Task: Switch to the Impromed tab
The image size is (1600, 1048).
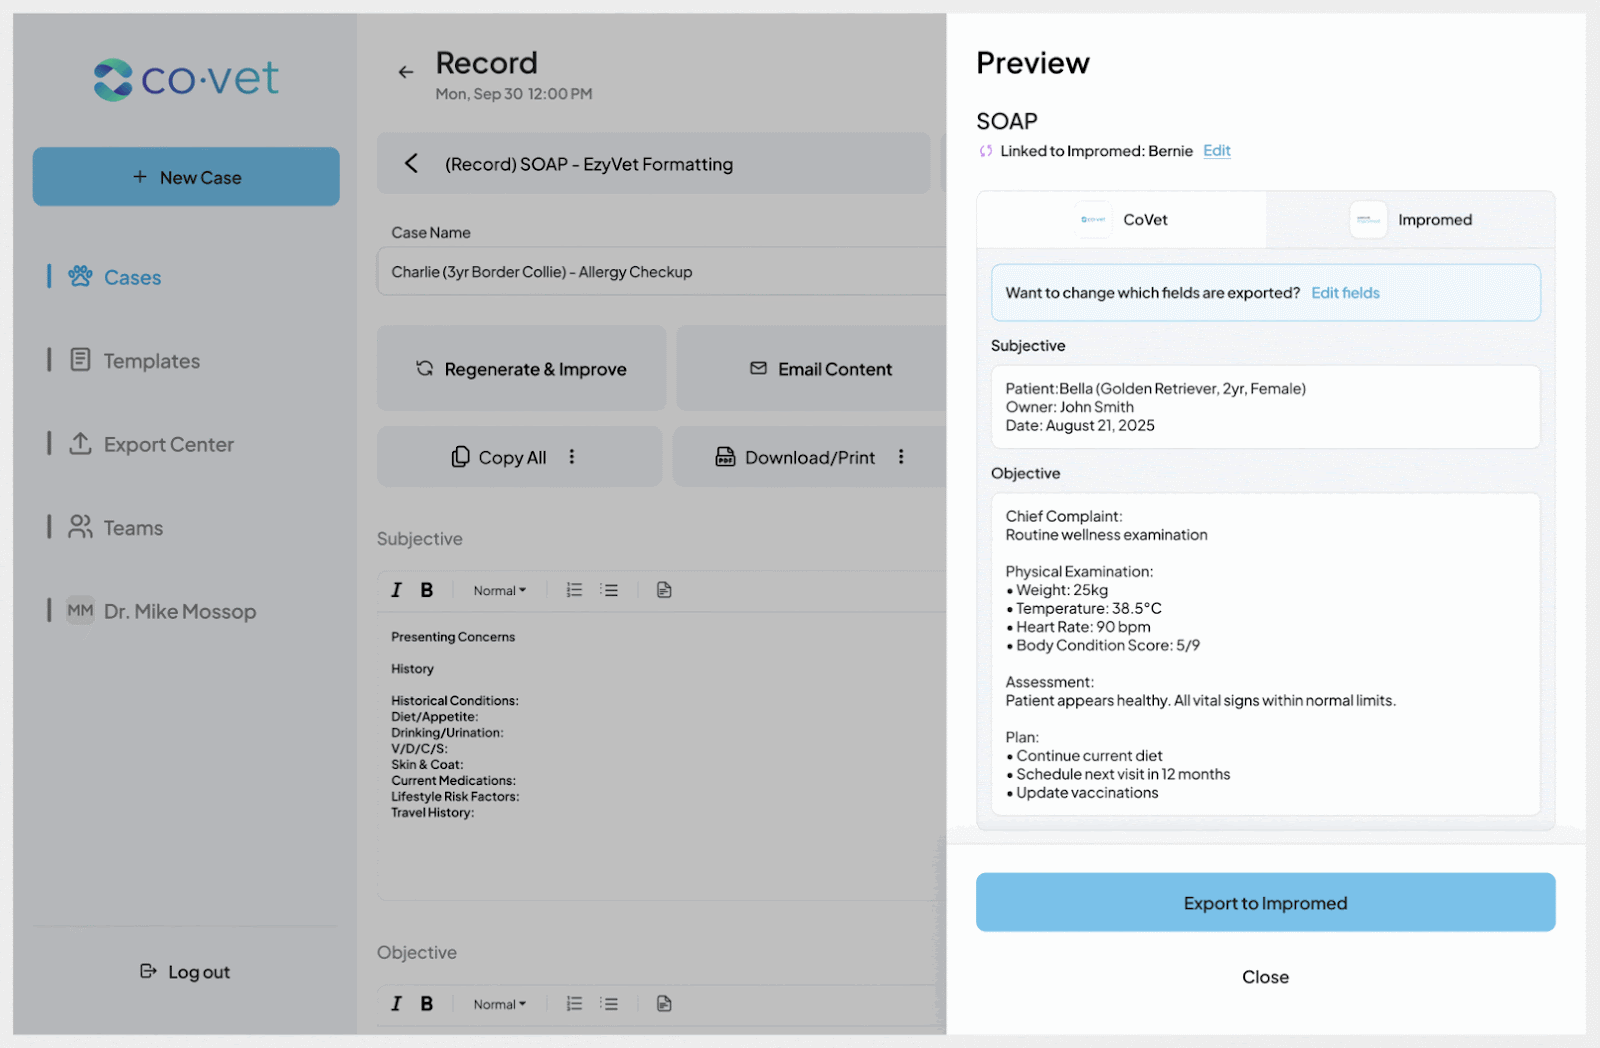Action: (x=1411, y=220)
